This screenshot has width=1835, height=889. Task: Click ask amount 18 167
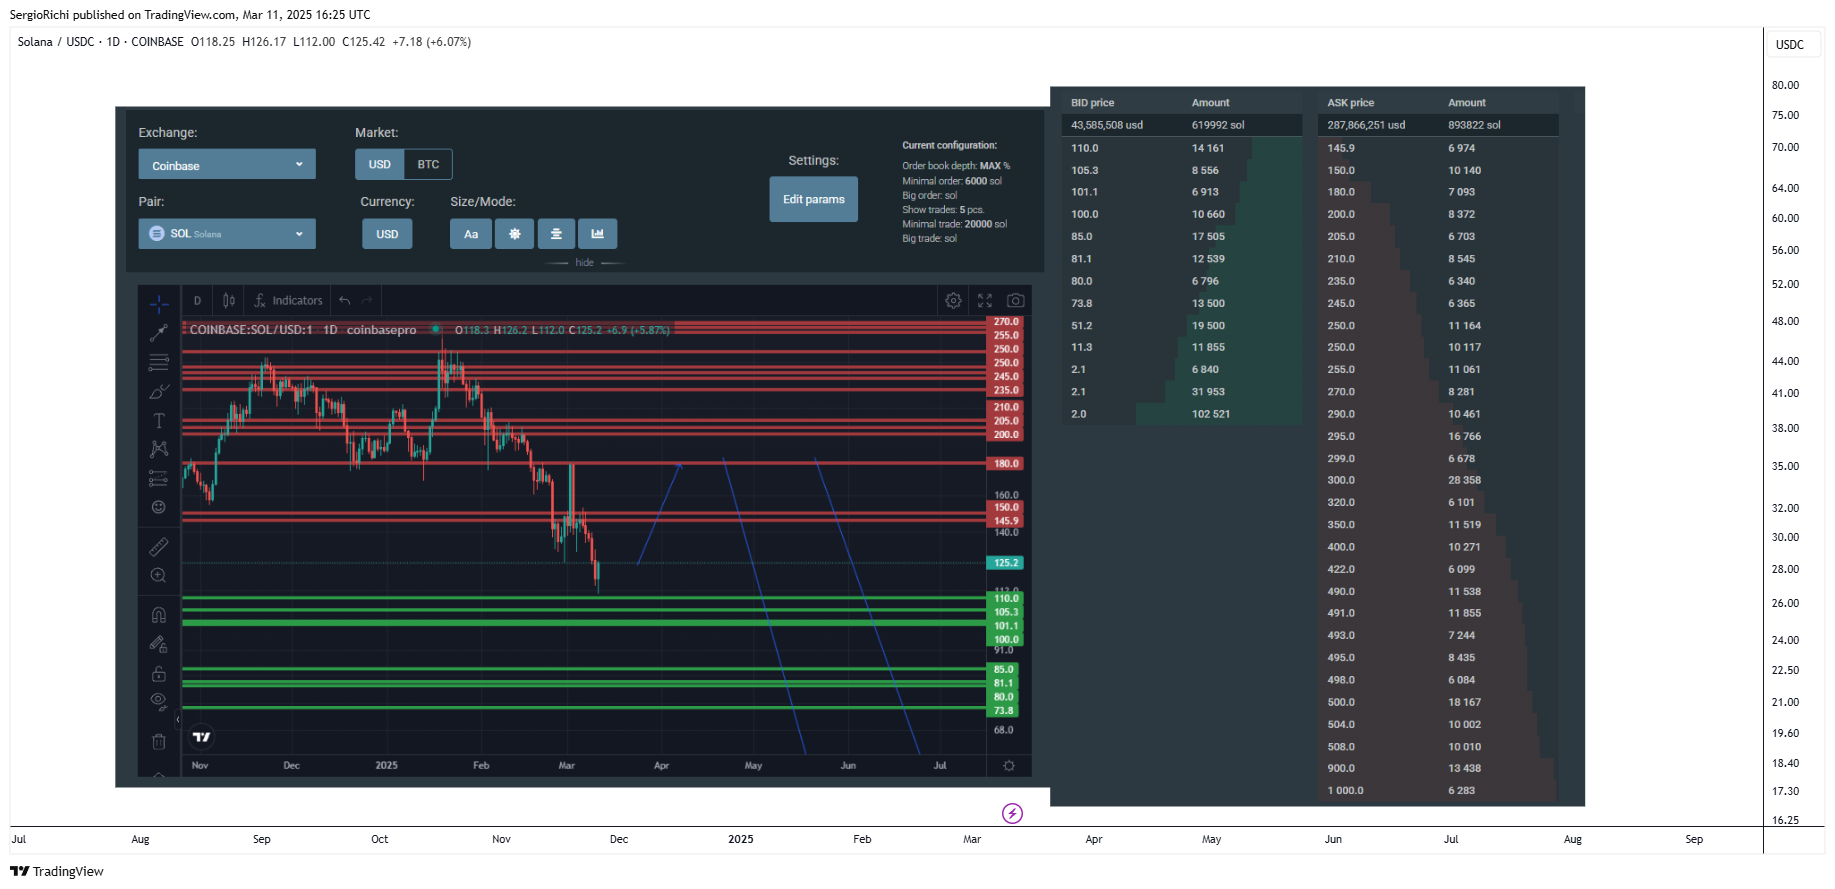click(x=1464, y=702)
